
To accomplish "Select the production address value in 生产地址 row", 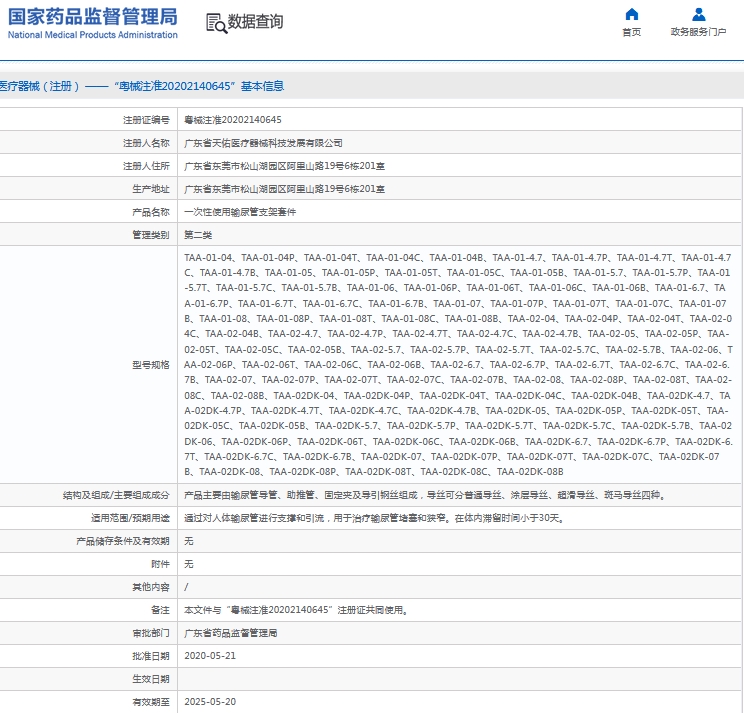I will pos(284,189).
